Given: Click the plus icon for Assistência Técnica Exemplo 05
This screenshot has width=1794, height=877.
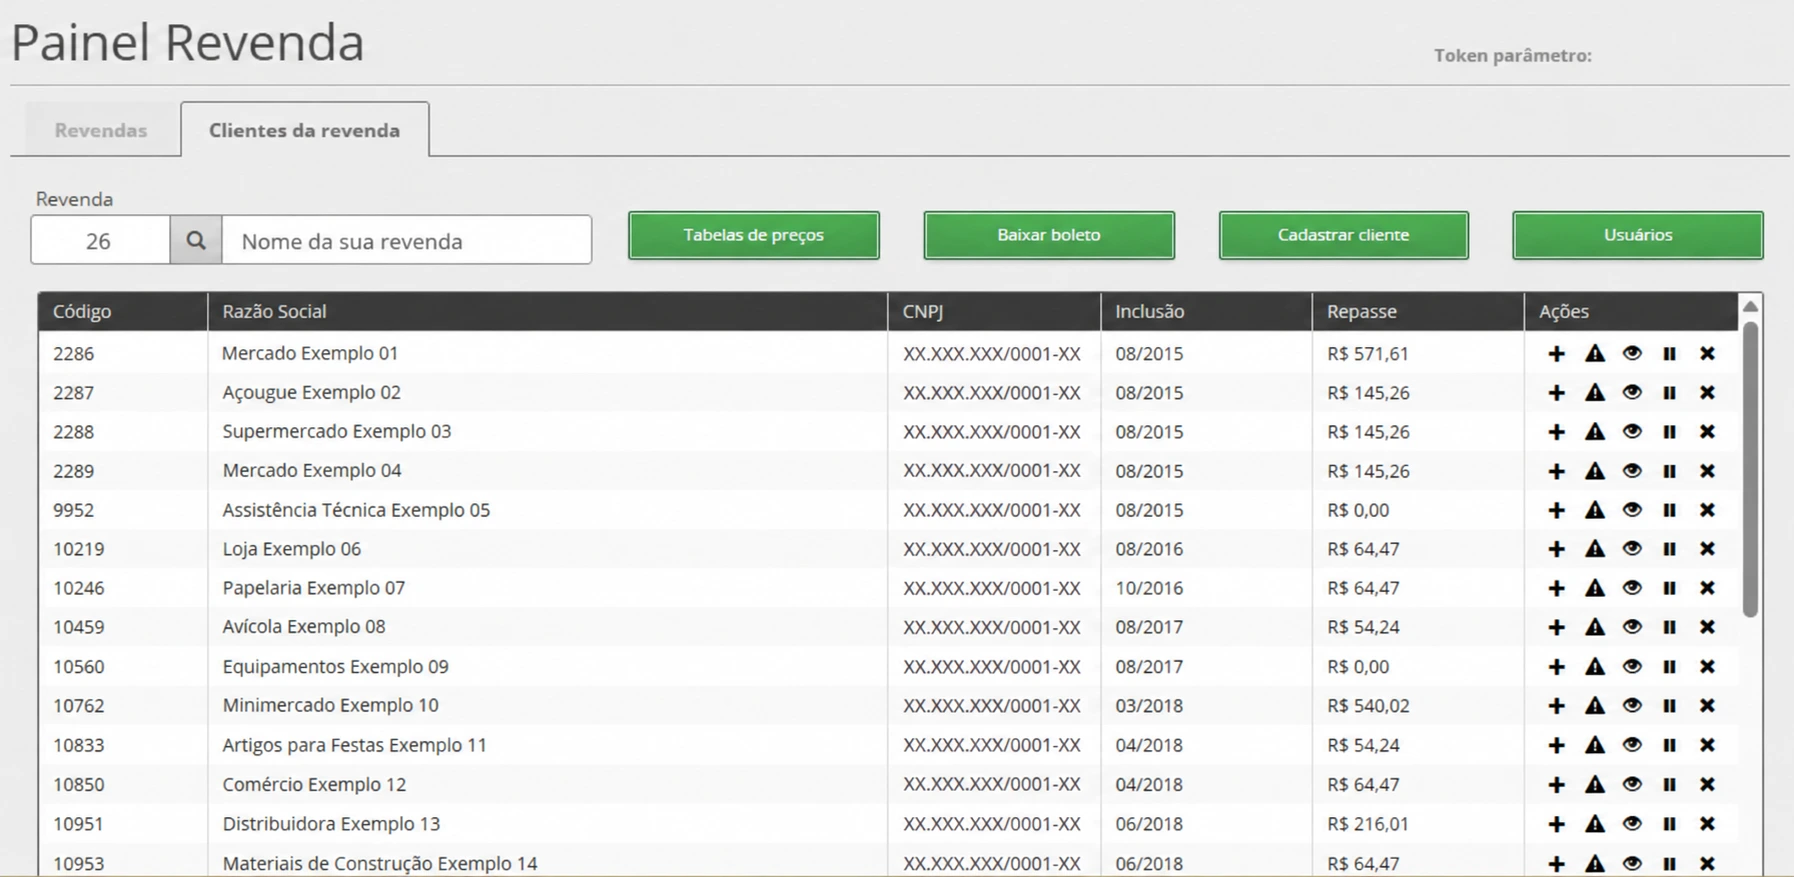Looking at the screenshot, I should pyautogui.click(x=1556, y=510).
